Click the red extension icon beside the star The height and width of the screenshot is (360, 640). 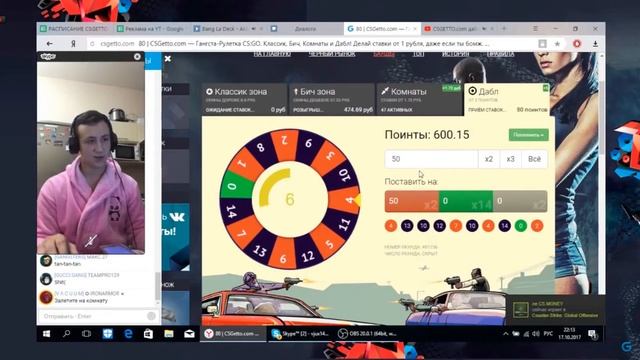(577, 44)
